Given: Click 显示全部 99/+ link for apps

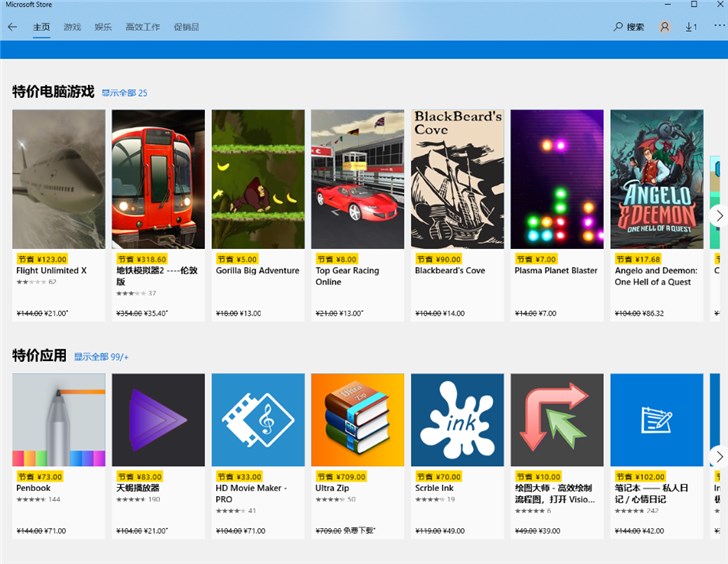Looking at the screenshot, I should tap(101, 357).
